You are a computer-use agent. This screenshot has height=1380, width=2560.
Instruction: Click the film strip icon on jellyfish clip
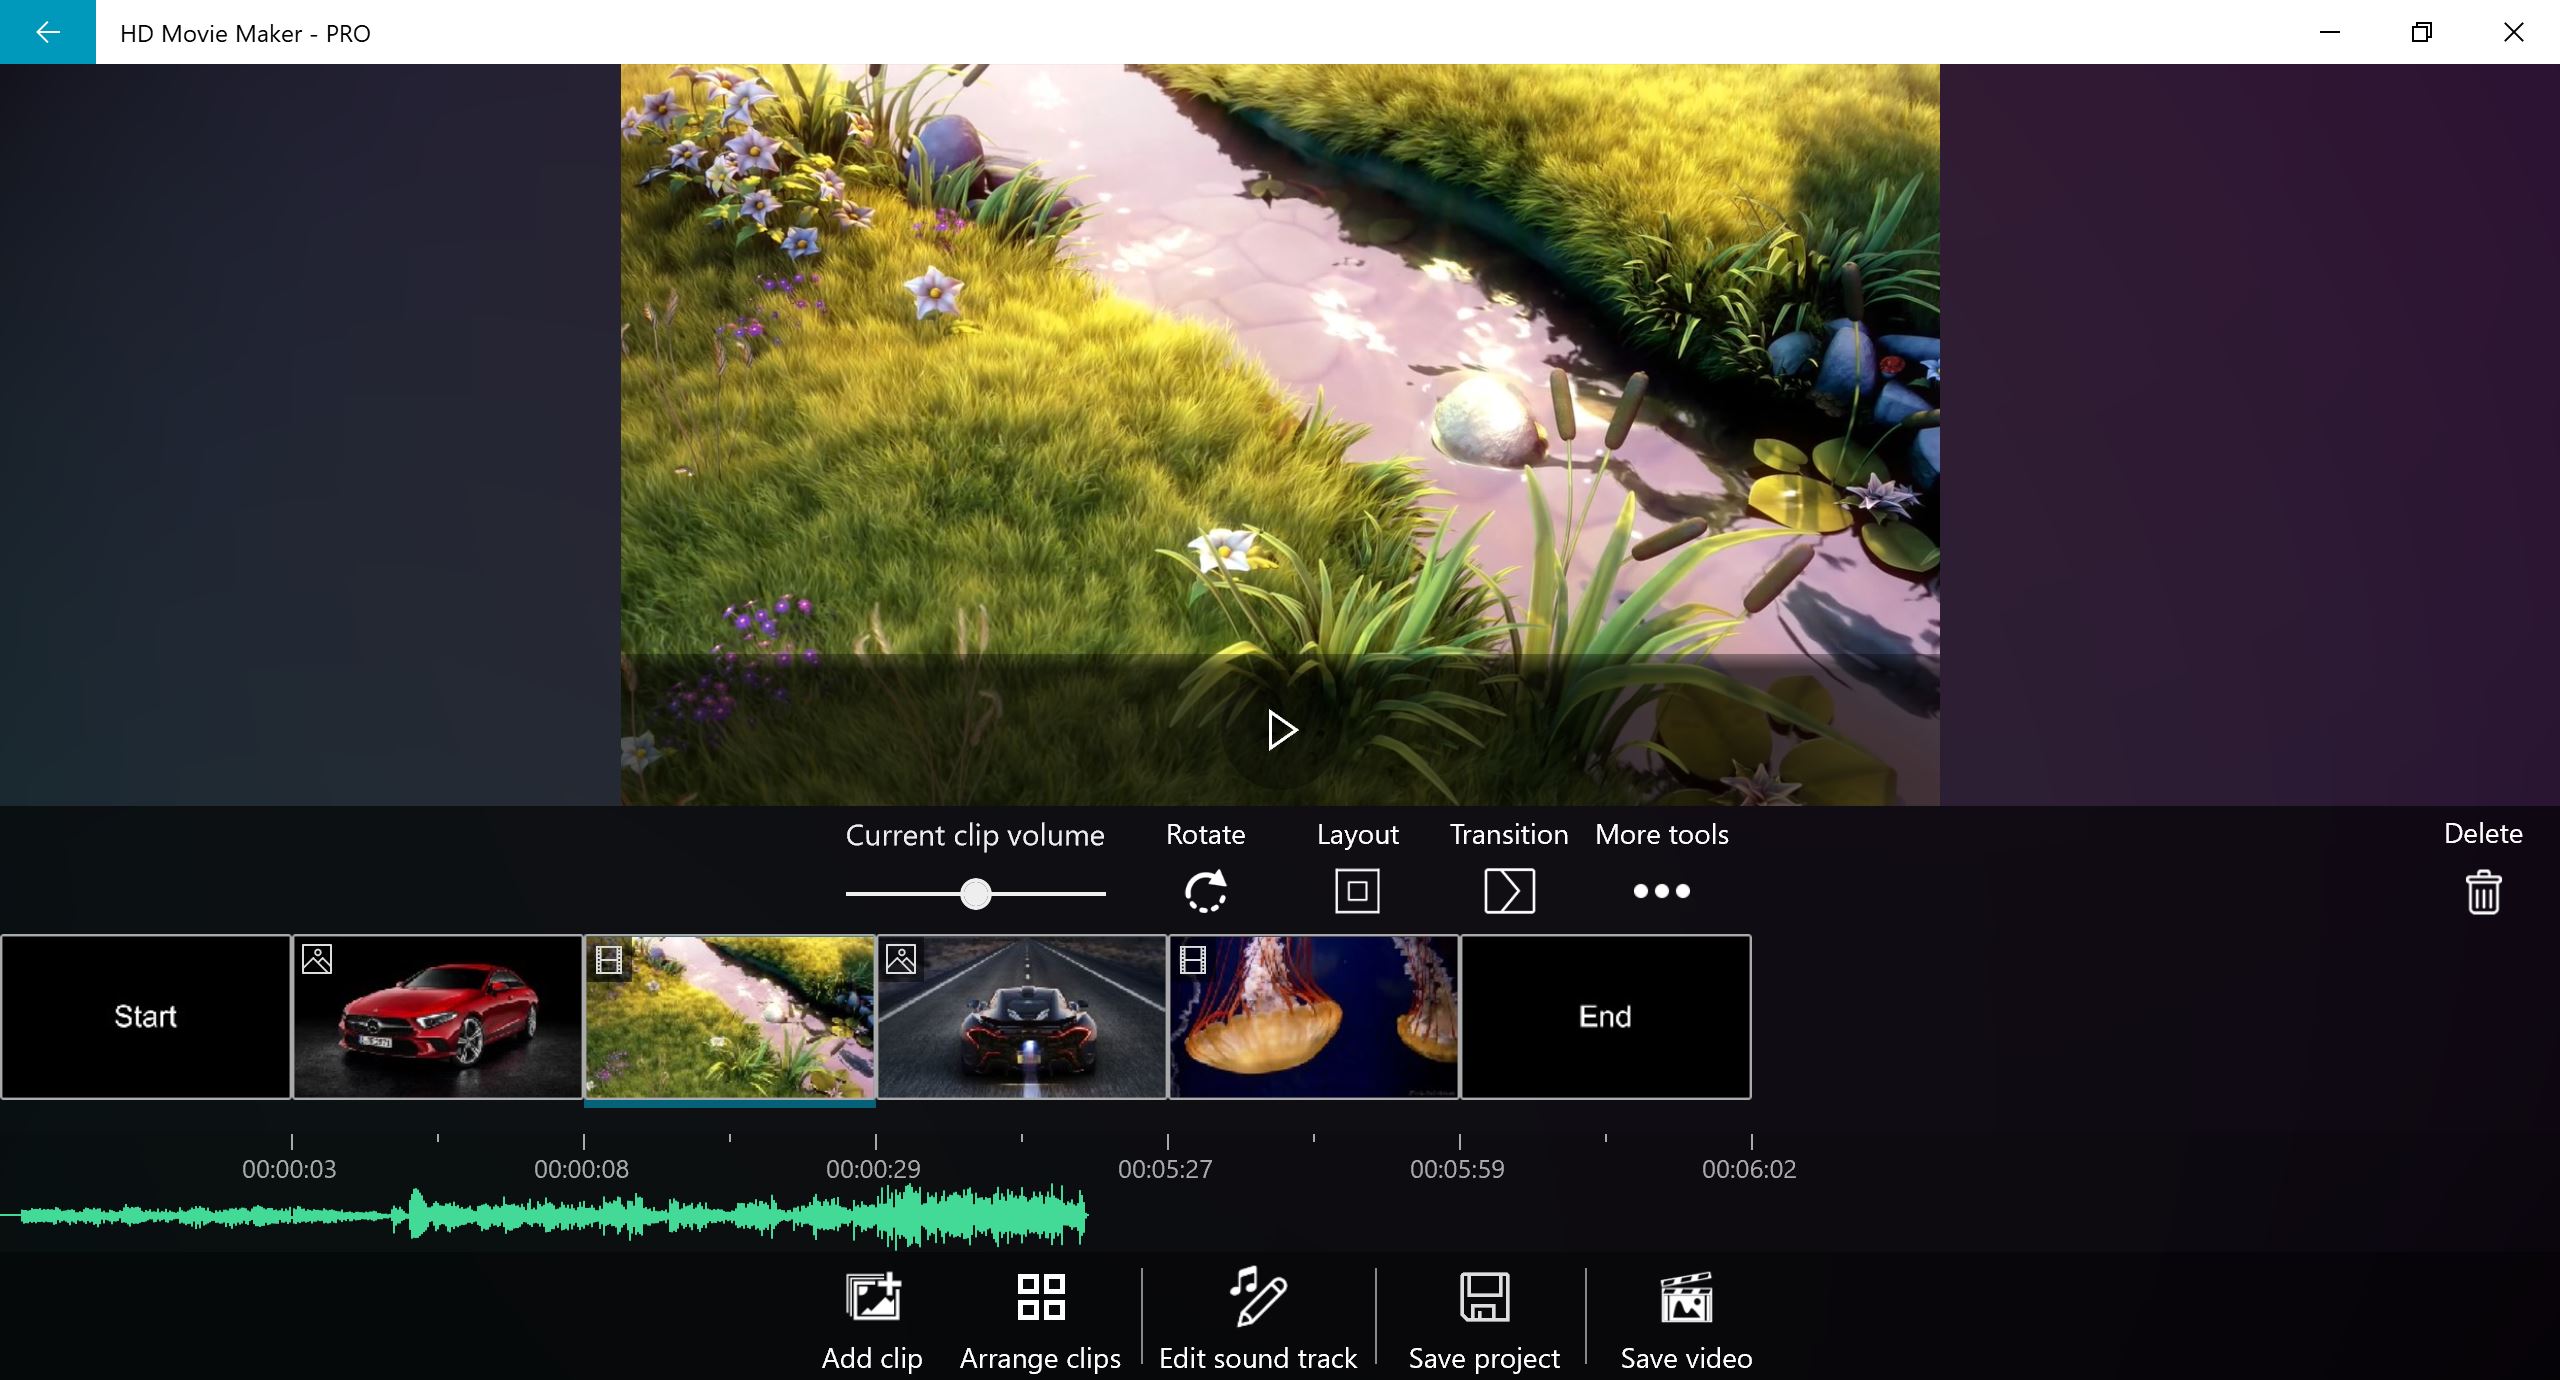[1193, 959]
